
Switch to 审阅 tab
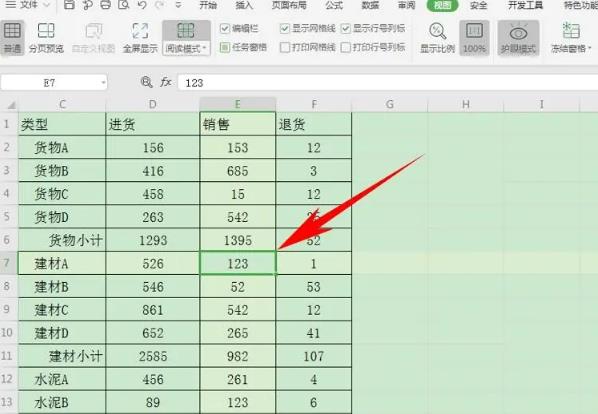click(x=406, y=5)
